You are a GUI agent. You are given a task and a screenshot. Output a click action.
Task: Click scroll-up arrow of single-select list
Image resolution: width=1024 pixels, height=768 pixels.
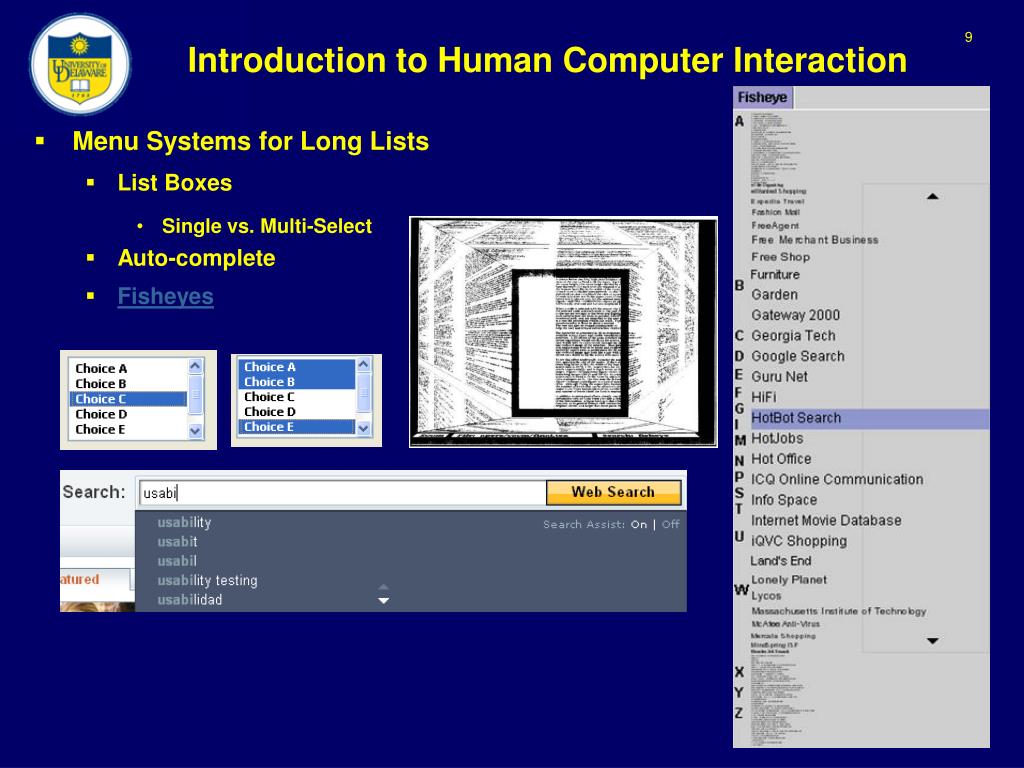pyautogui.click(x=195, y=366)
